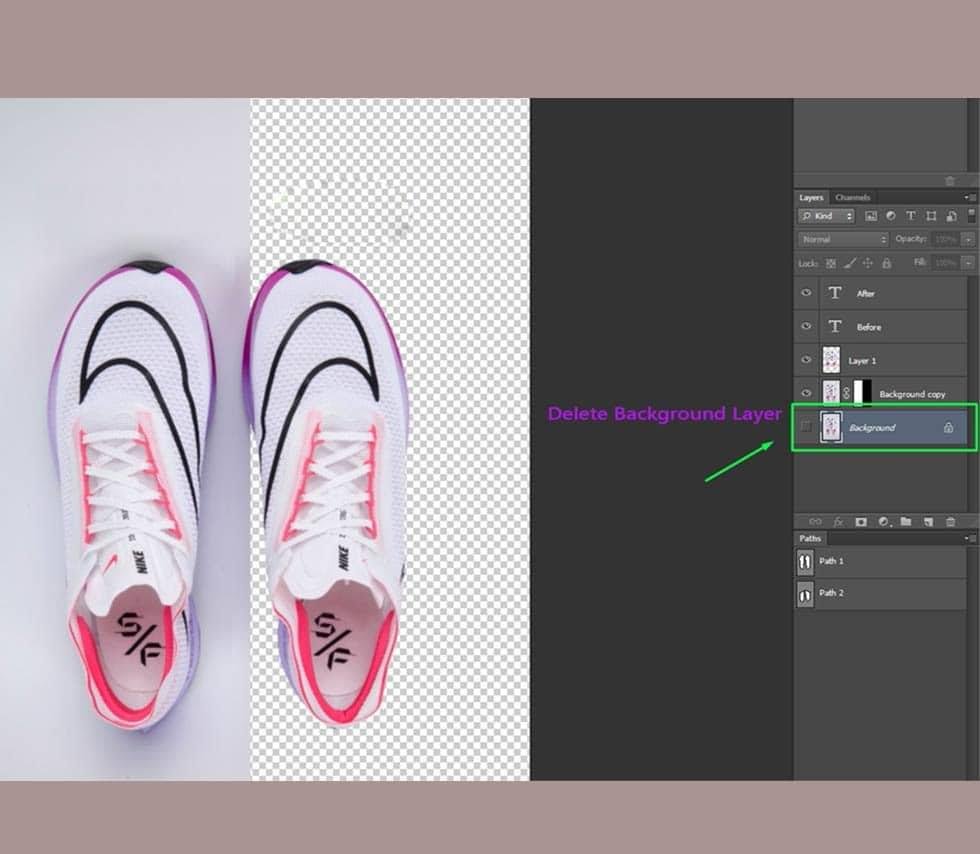The image size is (980, 854).
Task: Open the Normal blend mode dropdown
Action: [x=843, y=239]
